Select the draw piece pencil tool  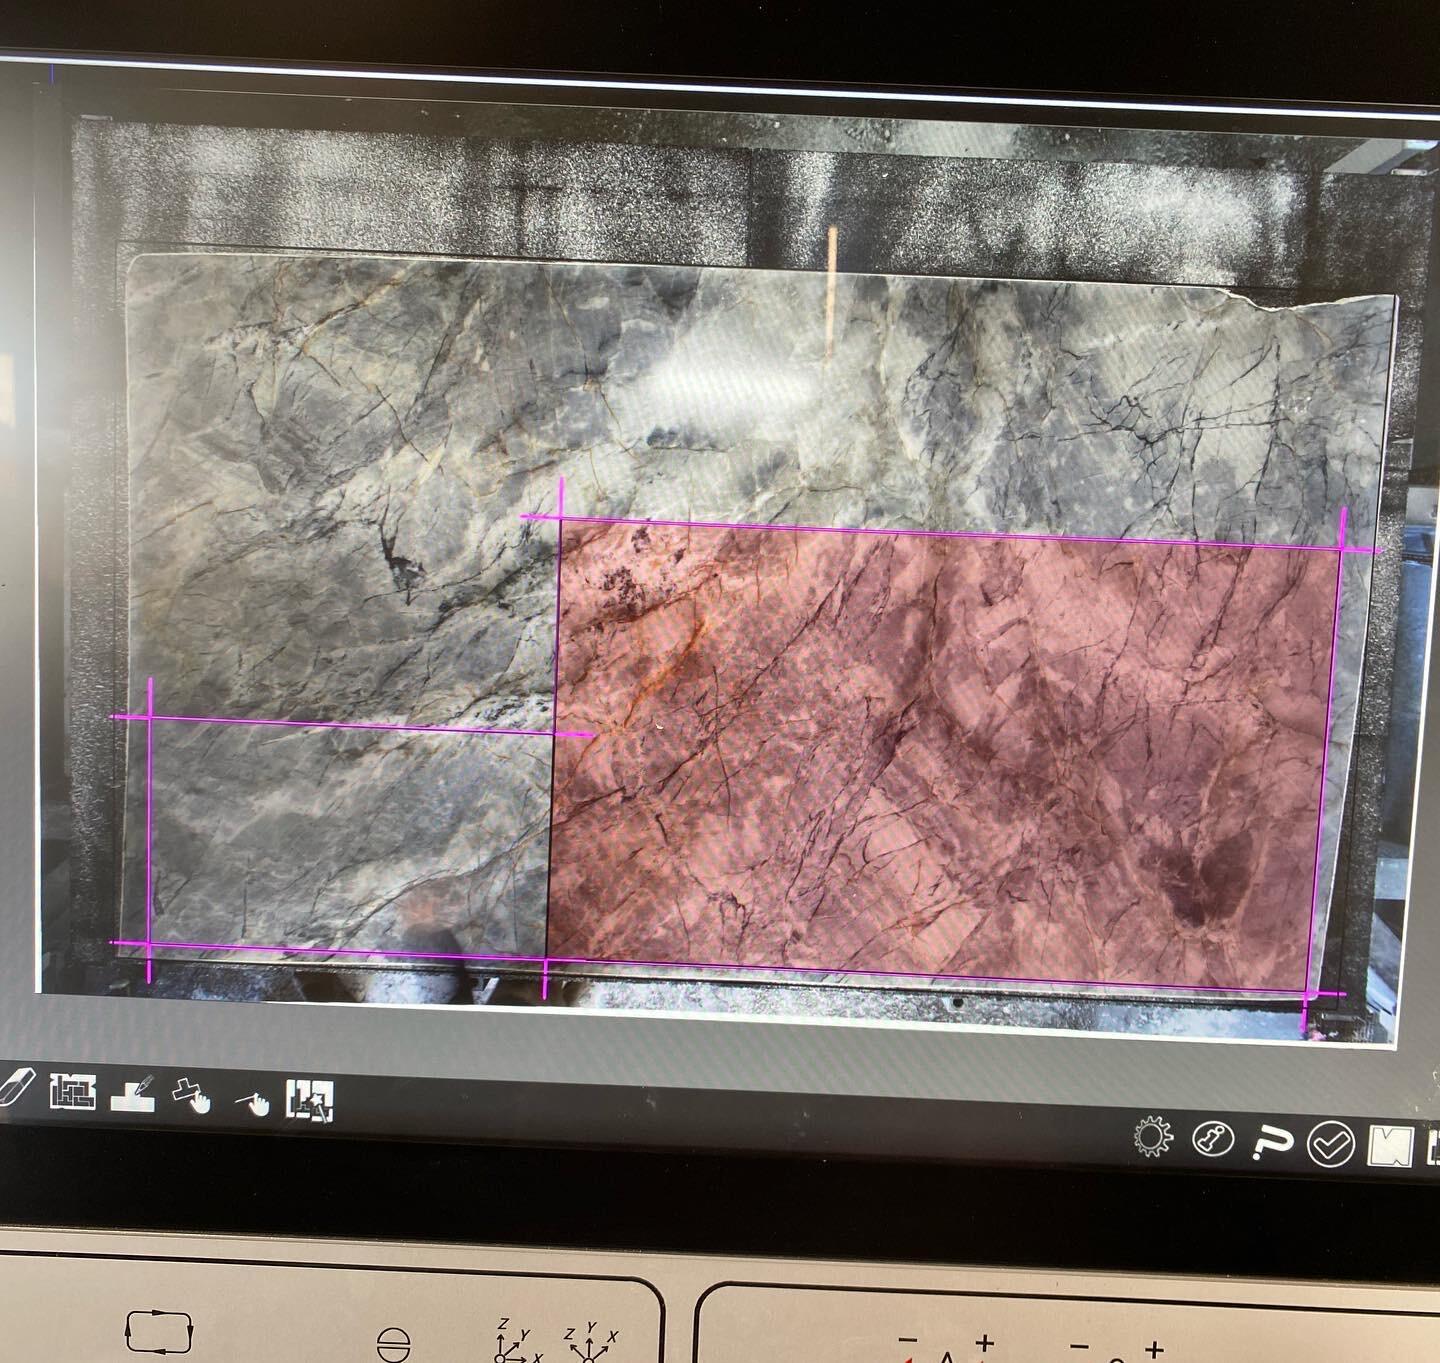[x=132, y=1095]
